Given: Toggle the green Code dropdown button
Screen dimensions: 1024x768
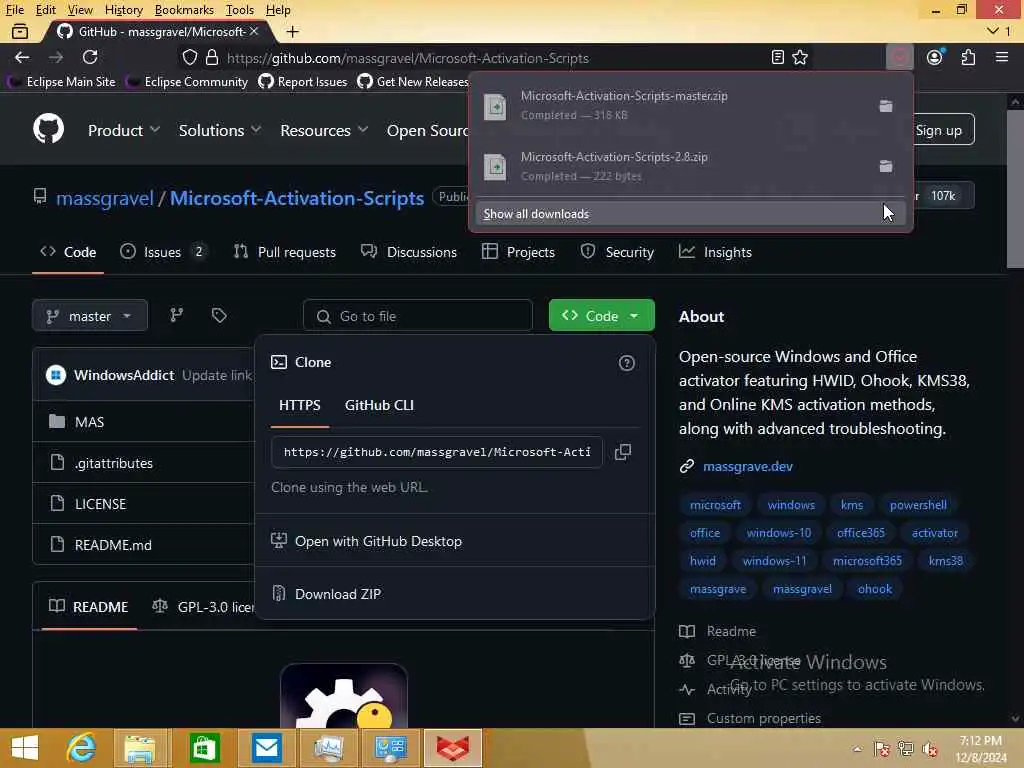Looking at the screenshot, I should pyautogui.click(x=601, y=315).
